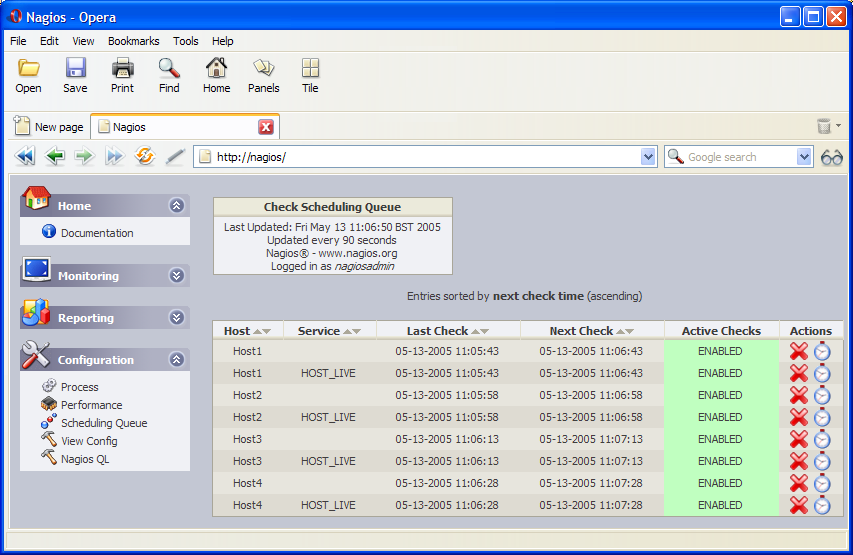Viewport: 853px width, 555px height.
Task: Open the View menu
Action: (x=83, y=41)
